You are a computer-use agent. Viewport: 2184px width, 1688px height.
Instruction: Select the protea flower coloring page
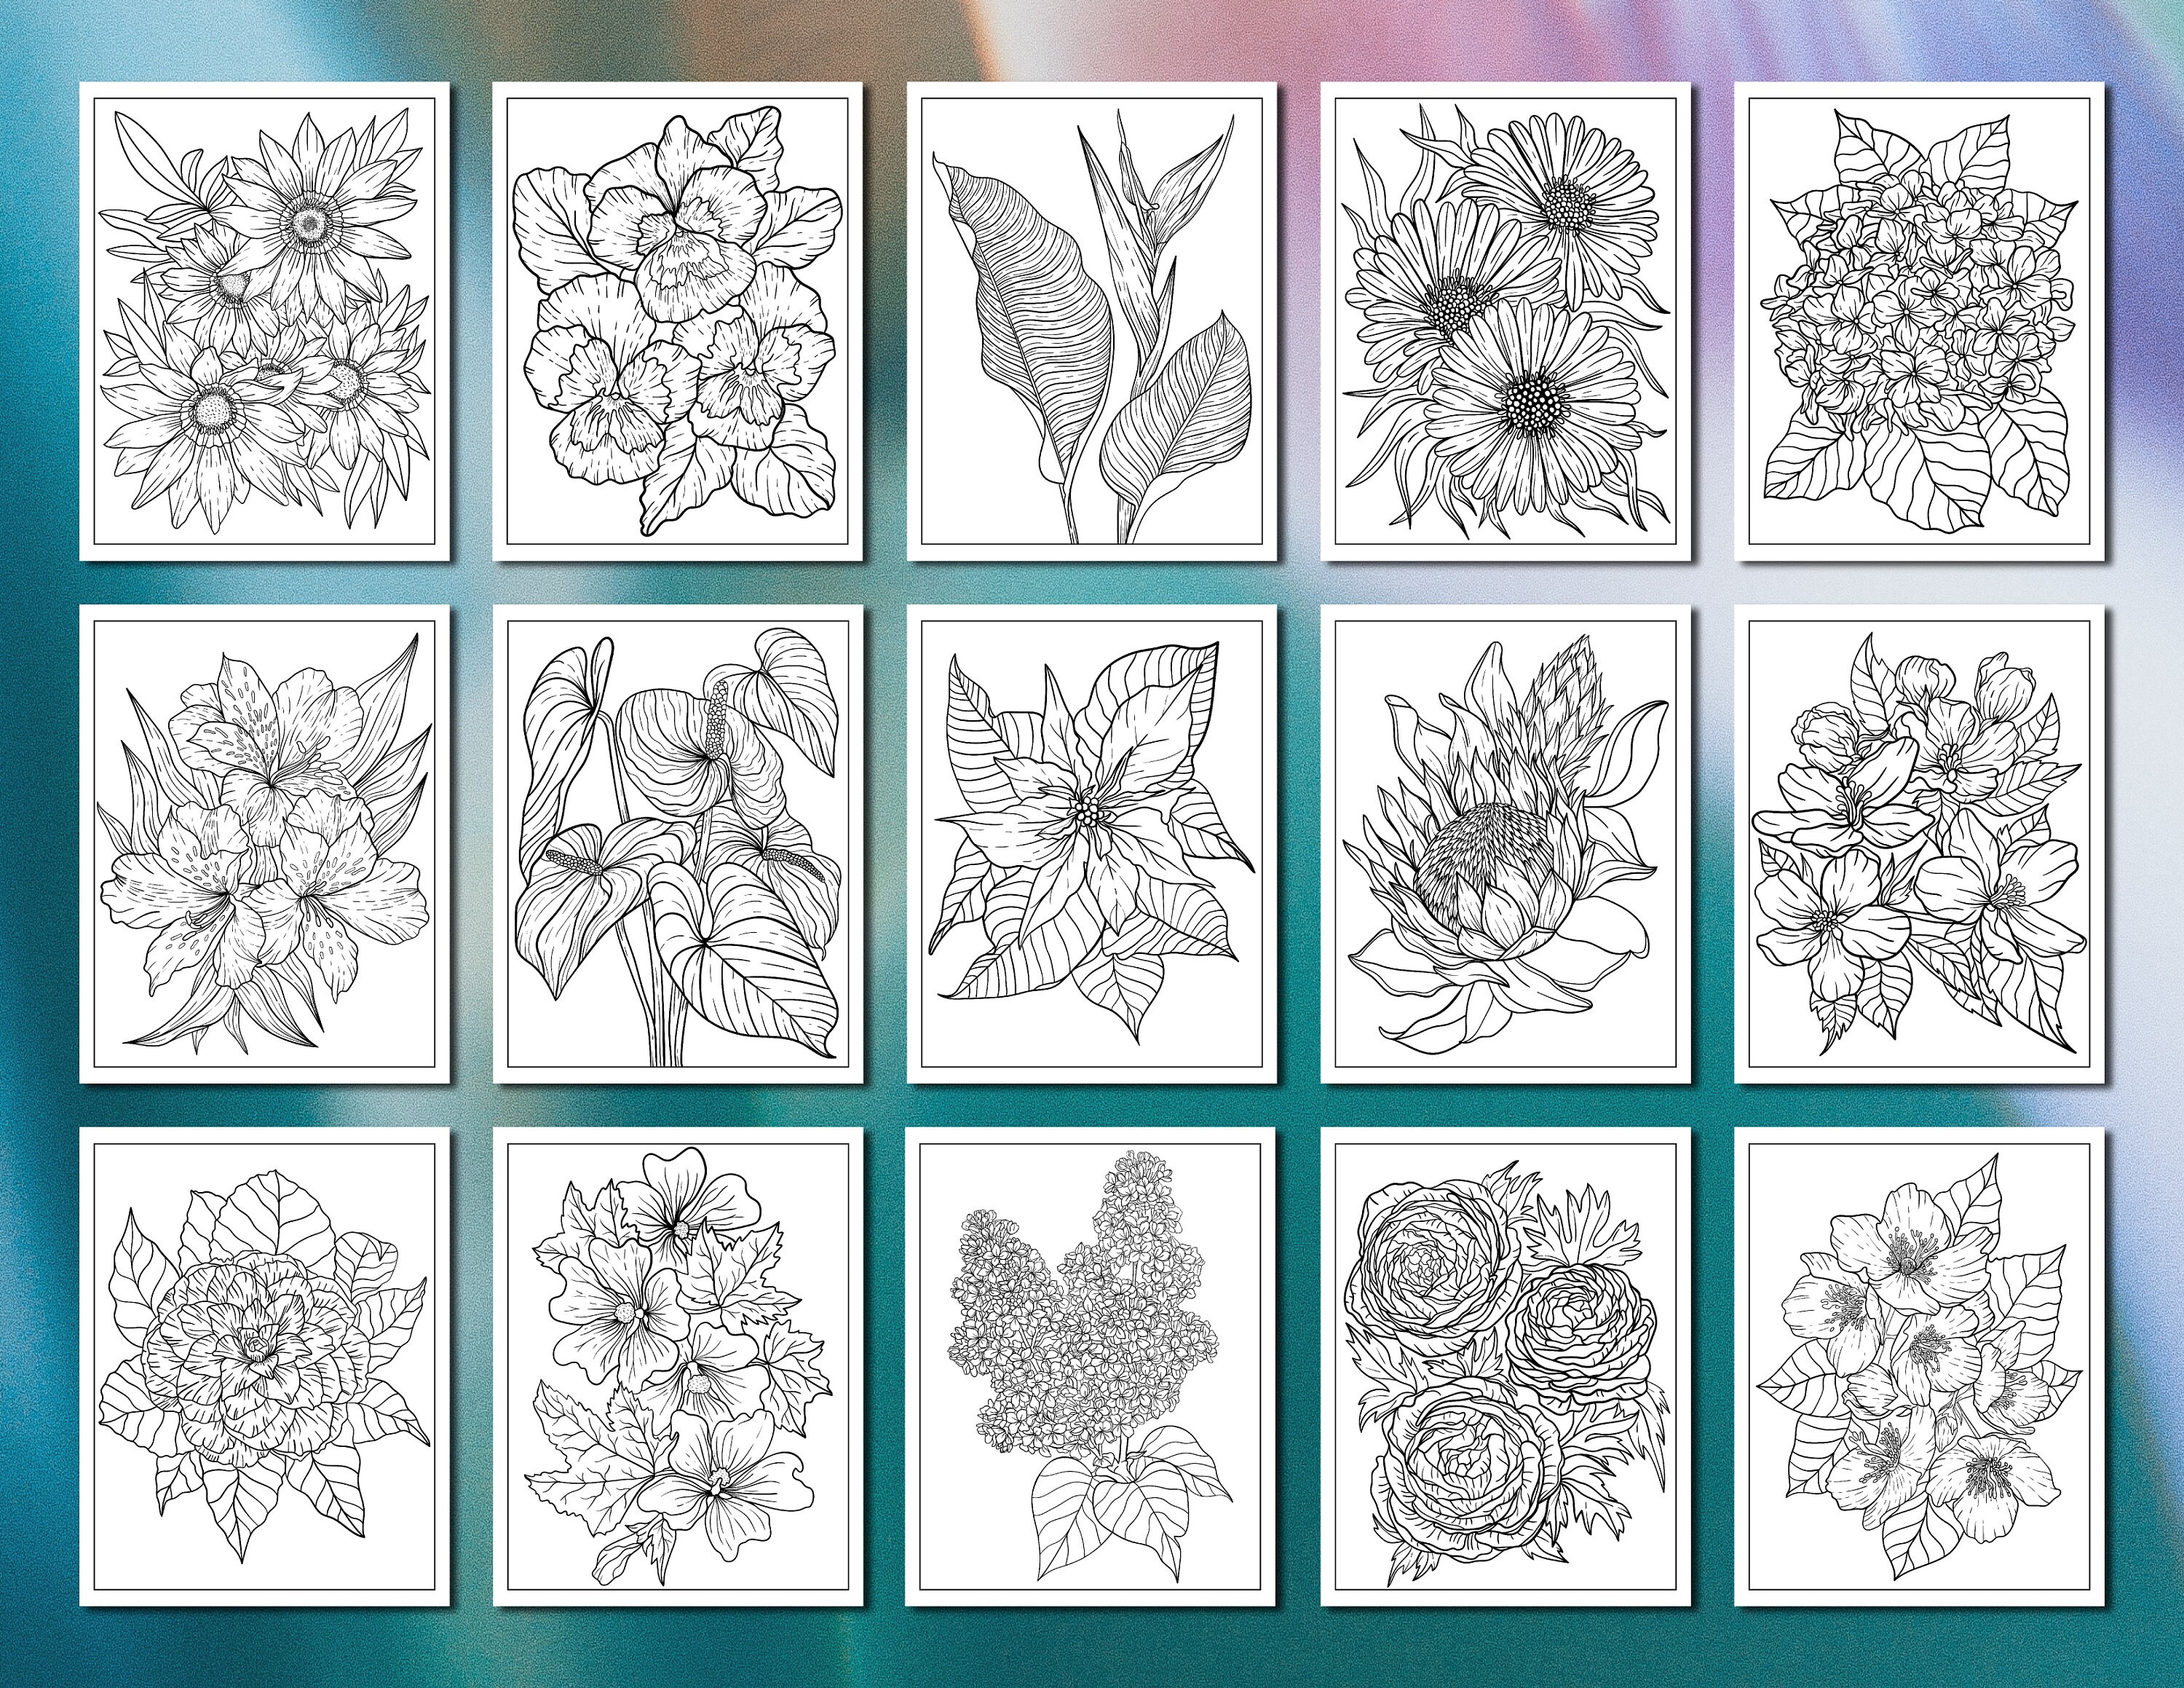(1506, 844)
